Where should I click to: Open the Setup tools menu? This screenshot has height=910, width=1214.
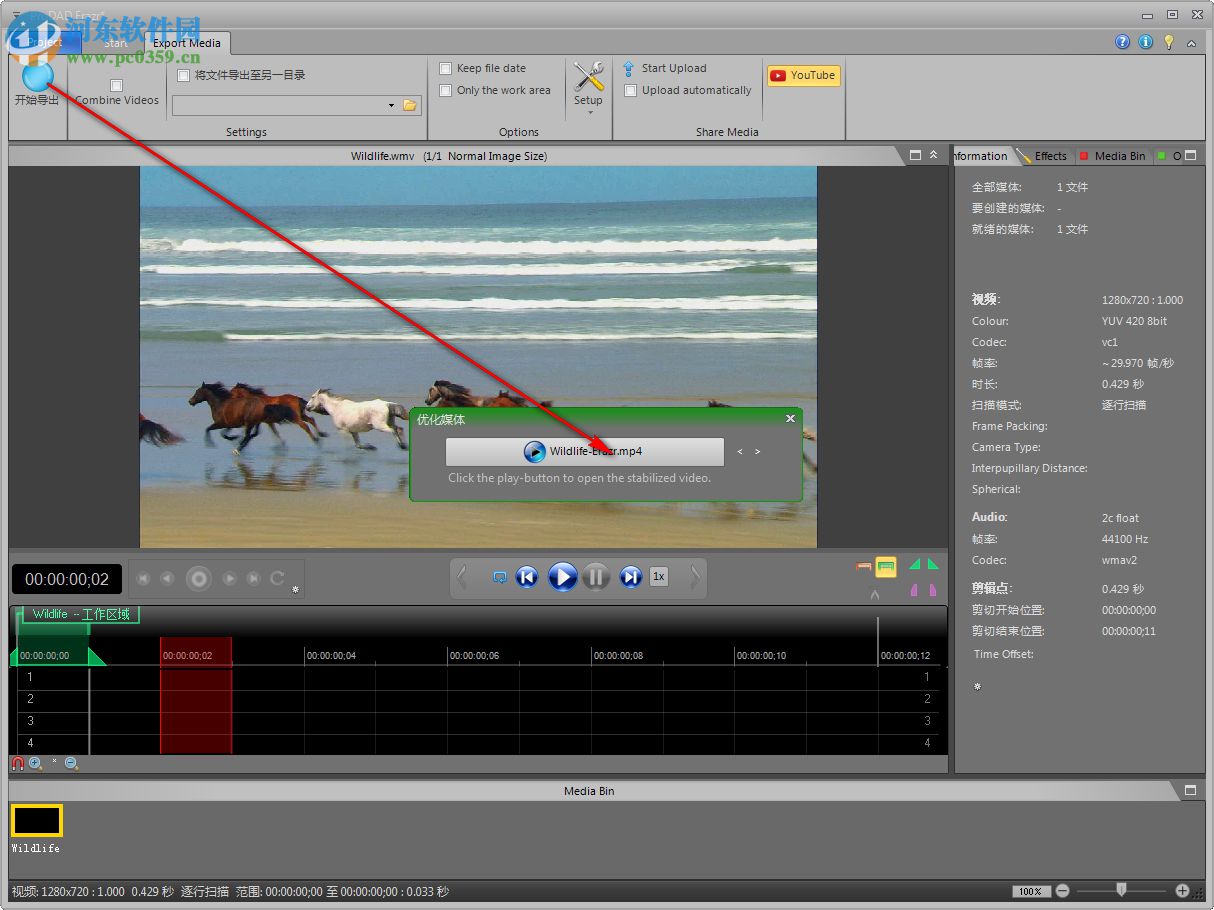[x=588, y=84]
